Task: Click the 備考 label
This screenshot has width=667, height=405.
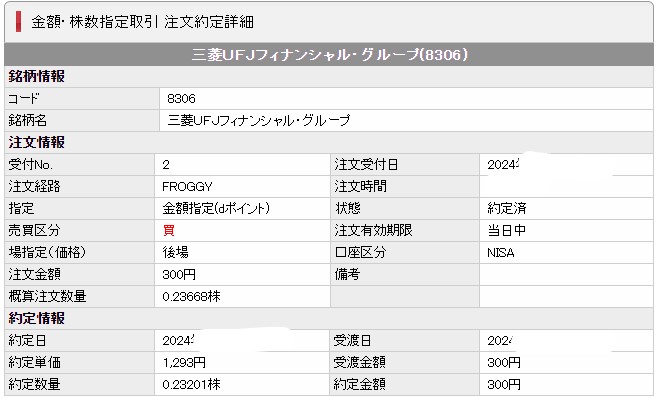Action: click(347, 274)
